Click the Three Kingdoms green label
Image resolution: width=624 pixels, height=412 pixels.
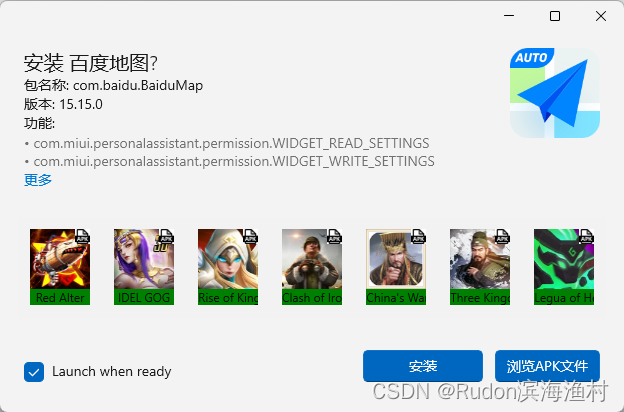pos(480,297)
